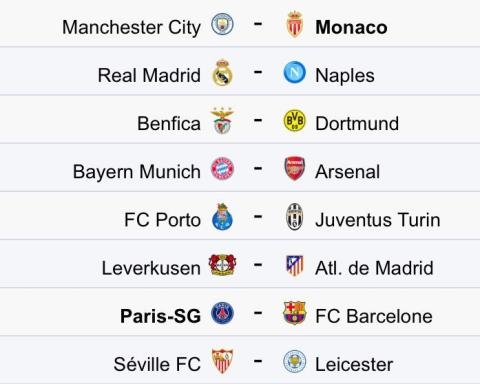Select the Juventus striped crest
The height and width of the screenshot is (384, 480).
(295, 217)
